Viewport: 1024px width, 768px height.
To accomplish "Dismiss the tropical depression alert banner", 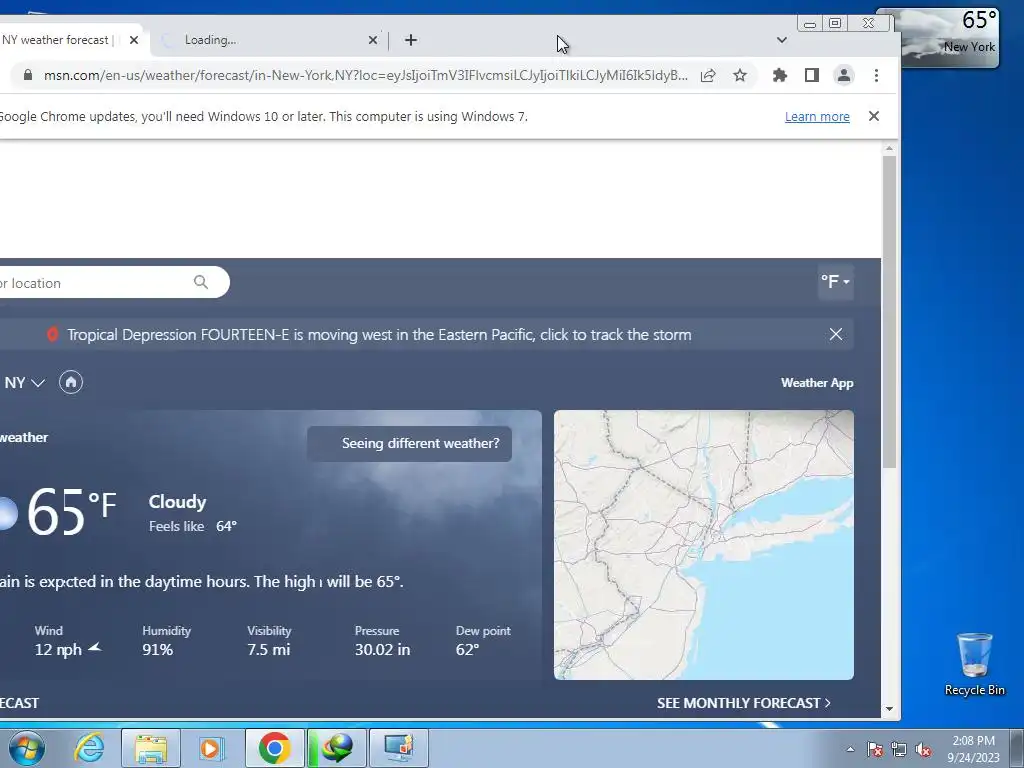I will [835, 334].
